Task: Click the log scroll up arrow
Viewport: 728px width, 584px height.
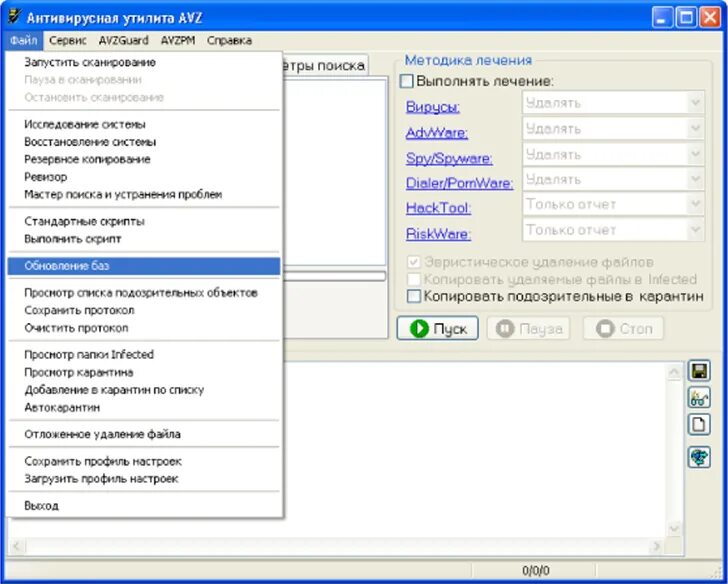Action: coord(674,372)
